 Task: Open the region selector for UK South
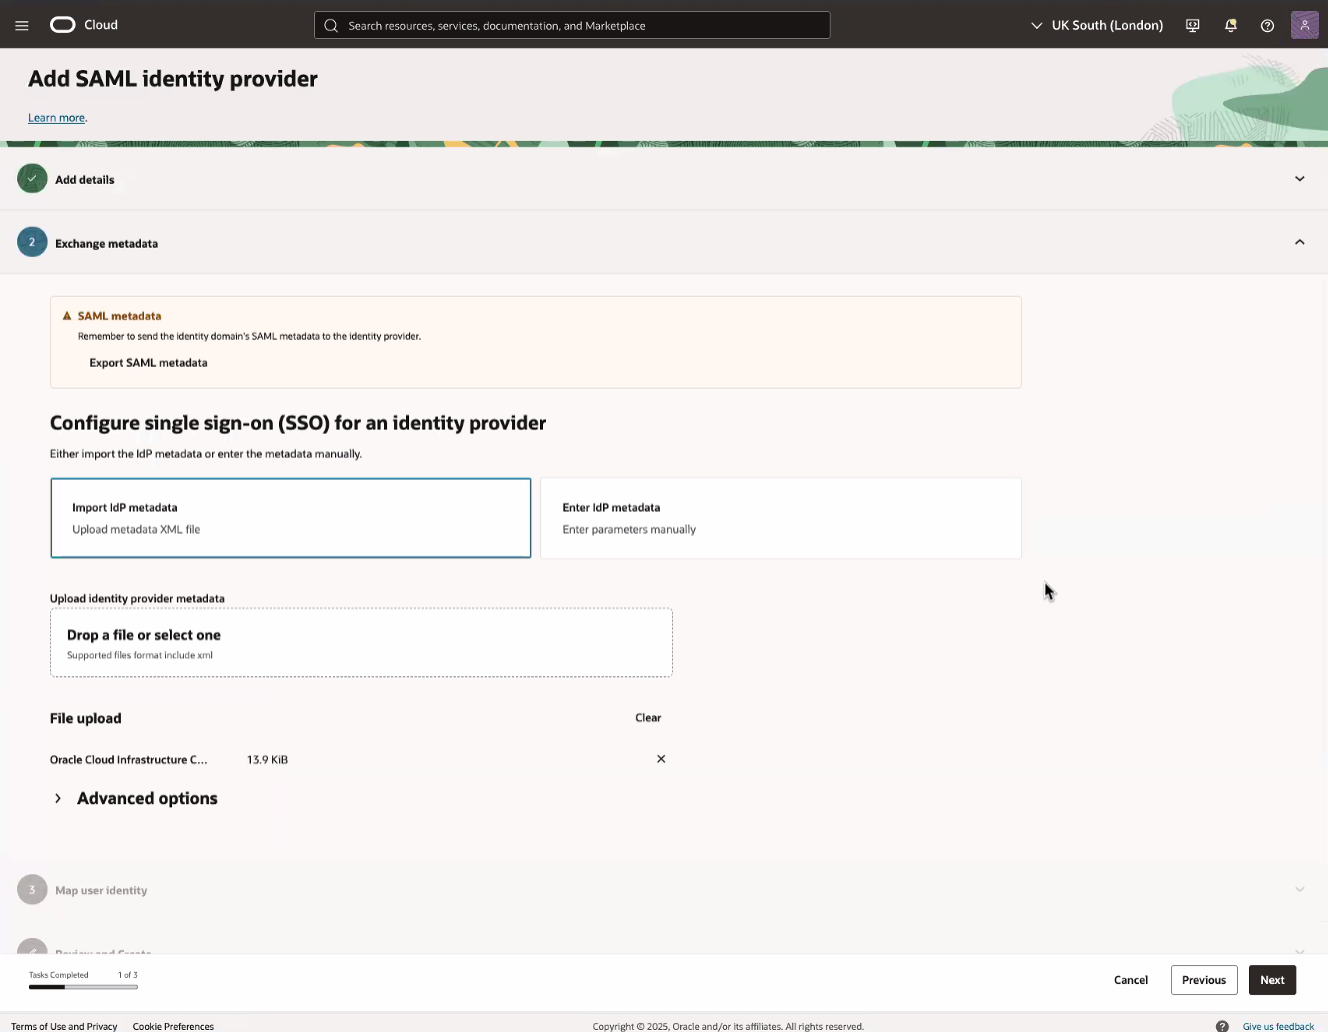[x=1096, y=25]
